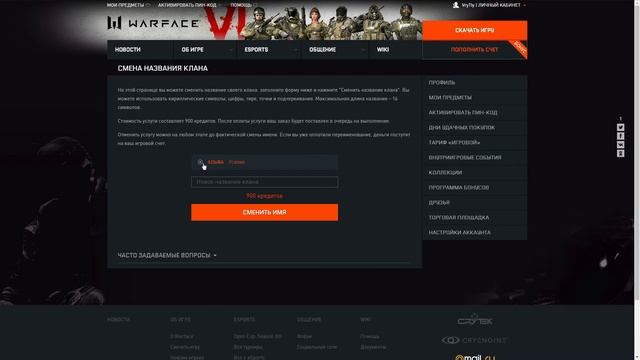
Task: Click the 900 кредитов price text
Action: coord(264,196)
